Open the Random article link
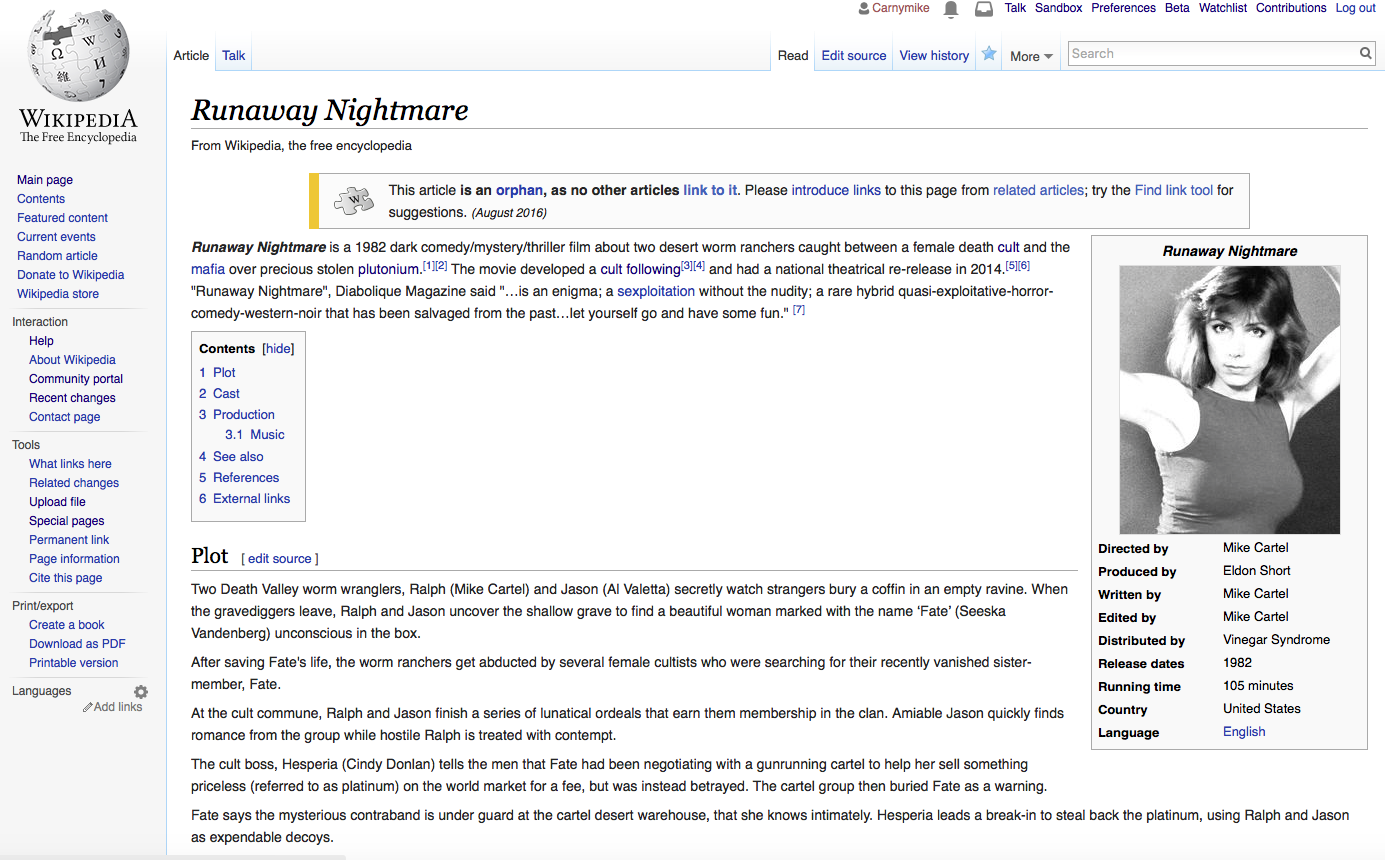The width and height of the screenshot is (1385, 860). (57, 255)
